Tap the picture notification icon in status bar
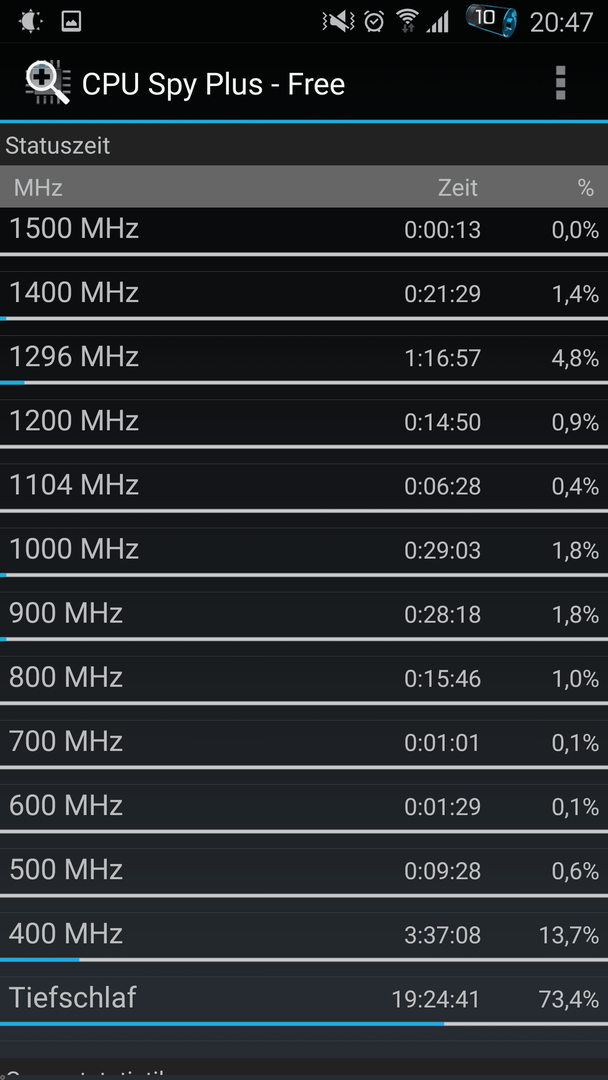 (71, 21)
